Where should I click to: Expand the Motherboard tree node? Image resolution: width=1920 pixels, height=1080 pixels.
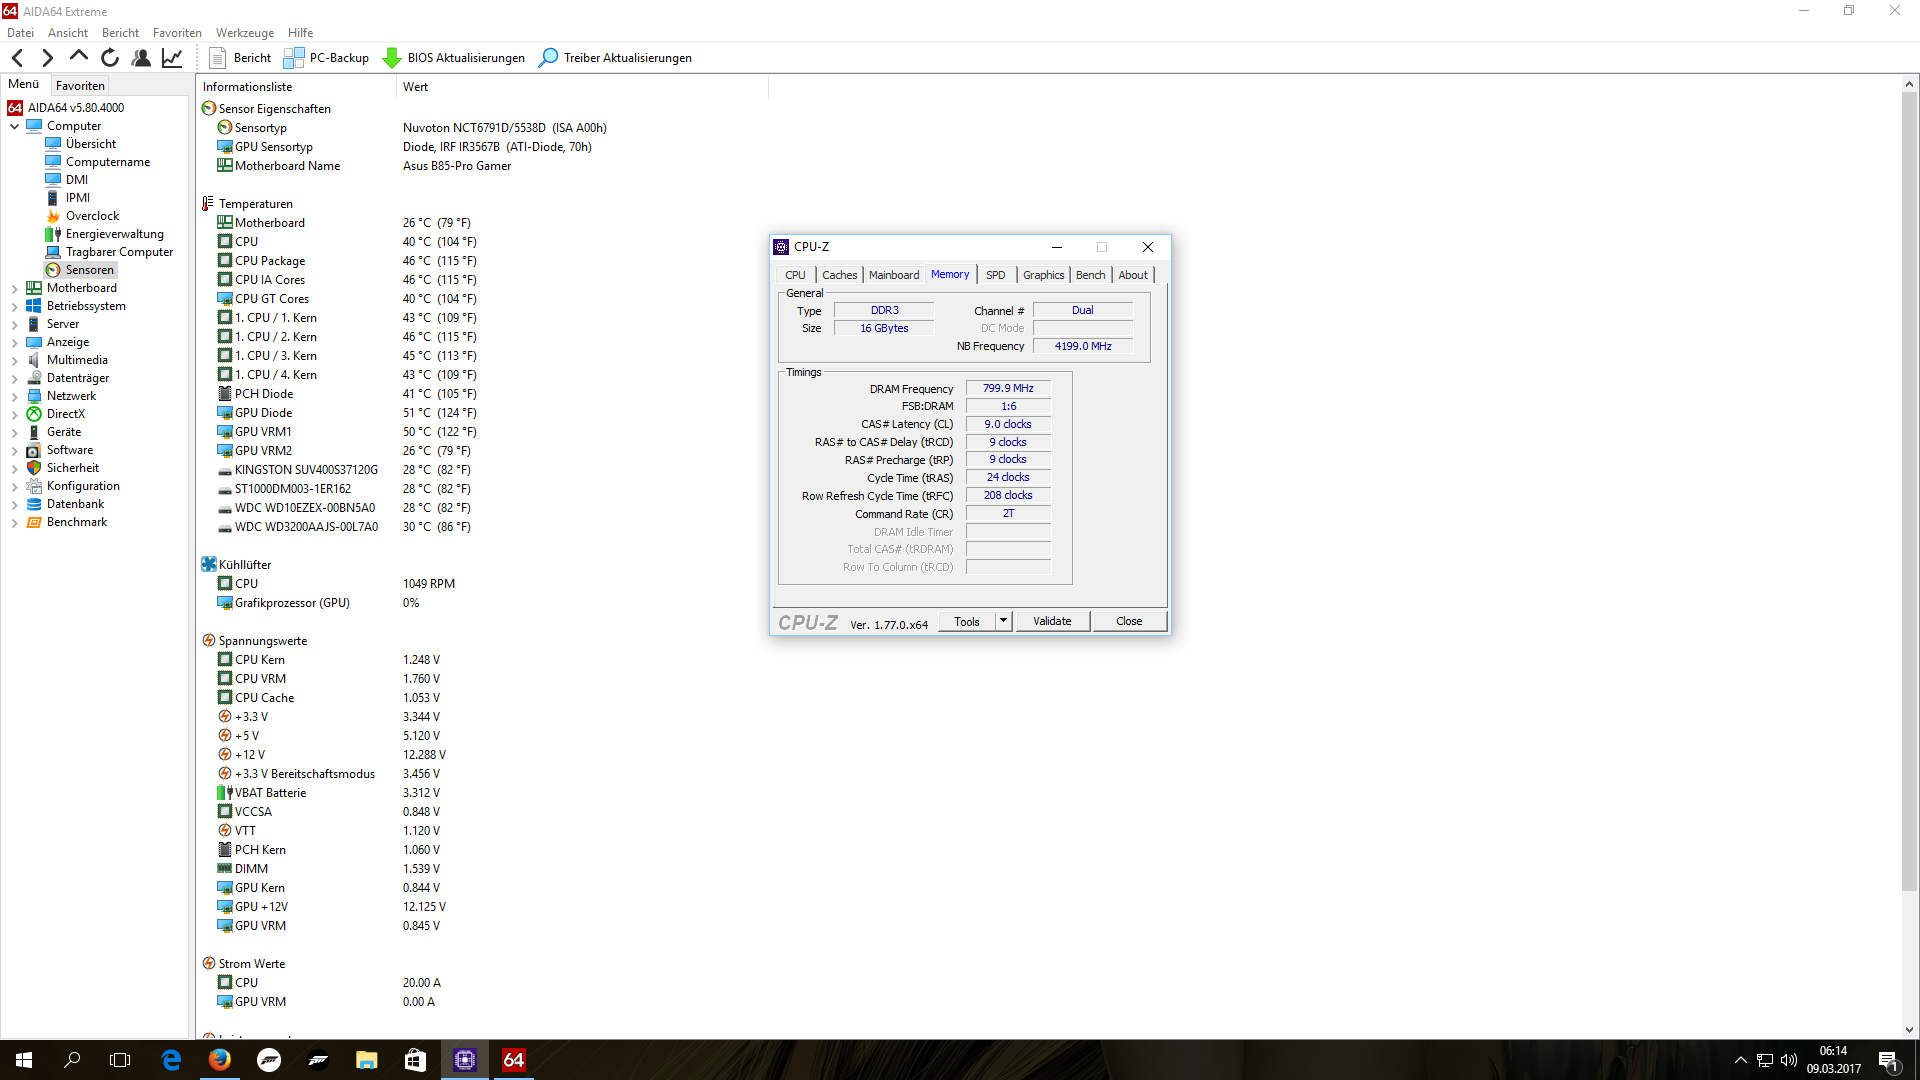click(x=14, y=289)
